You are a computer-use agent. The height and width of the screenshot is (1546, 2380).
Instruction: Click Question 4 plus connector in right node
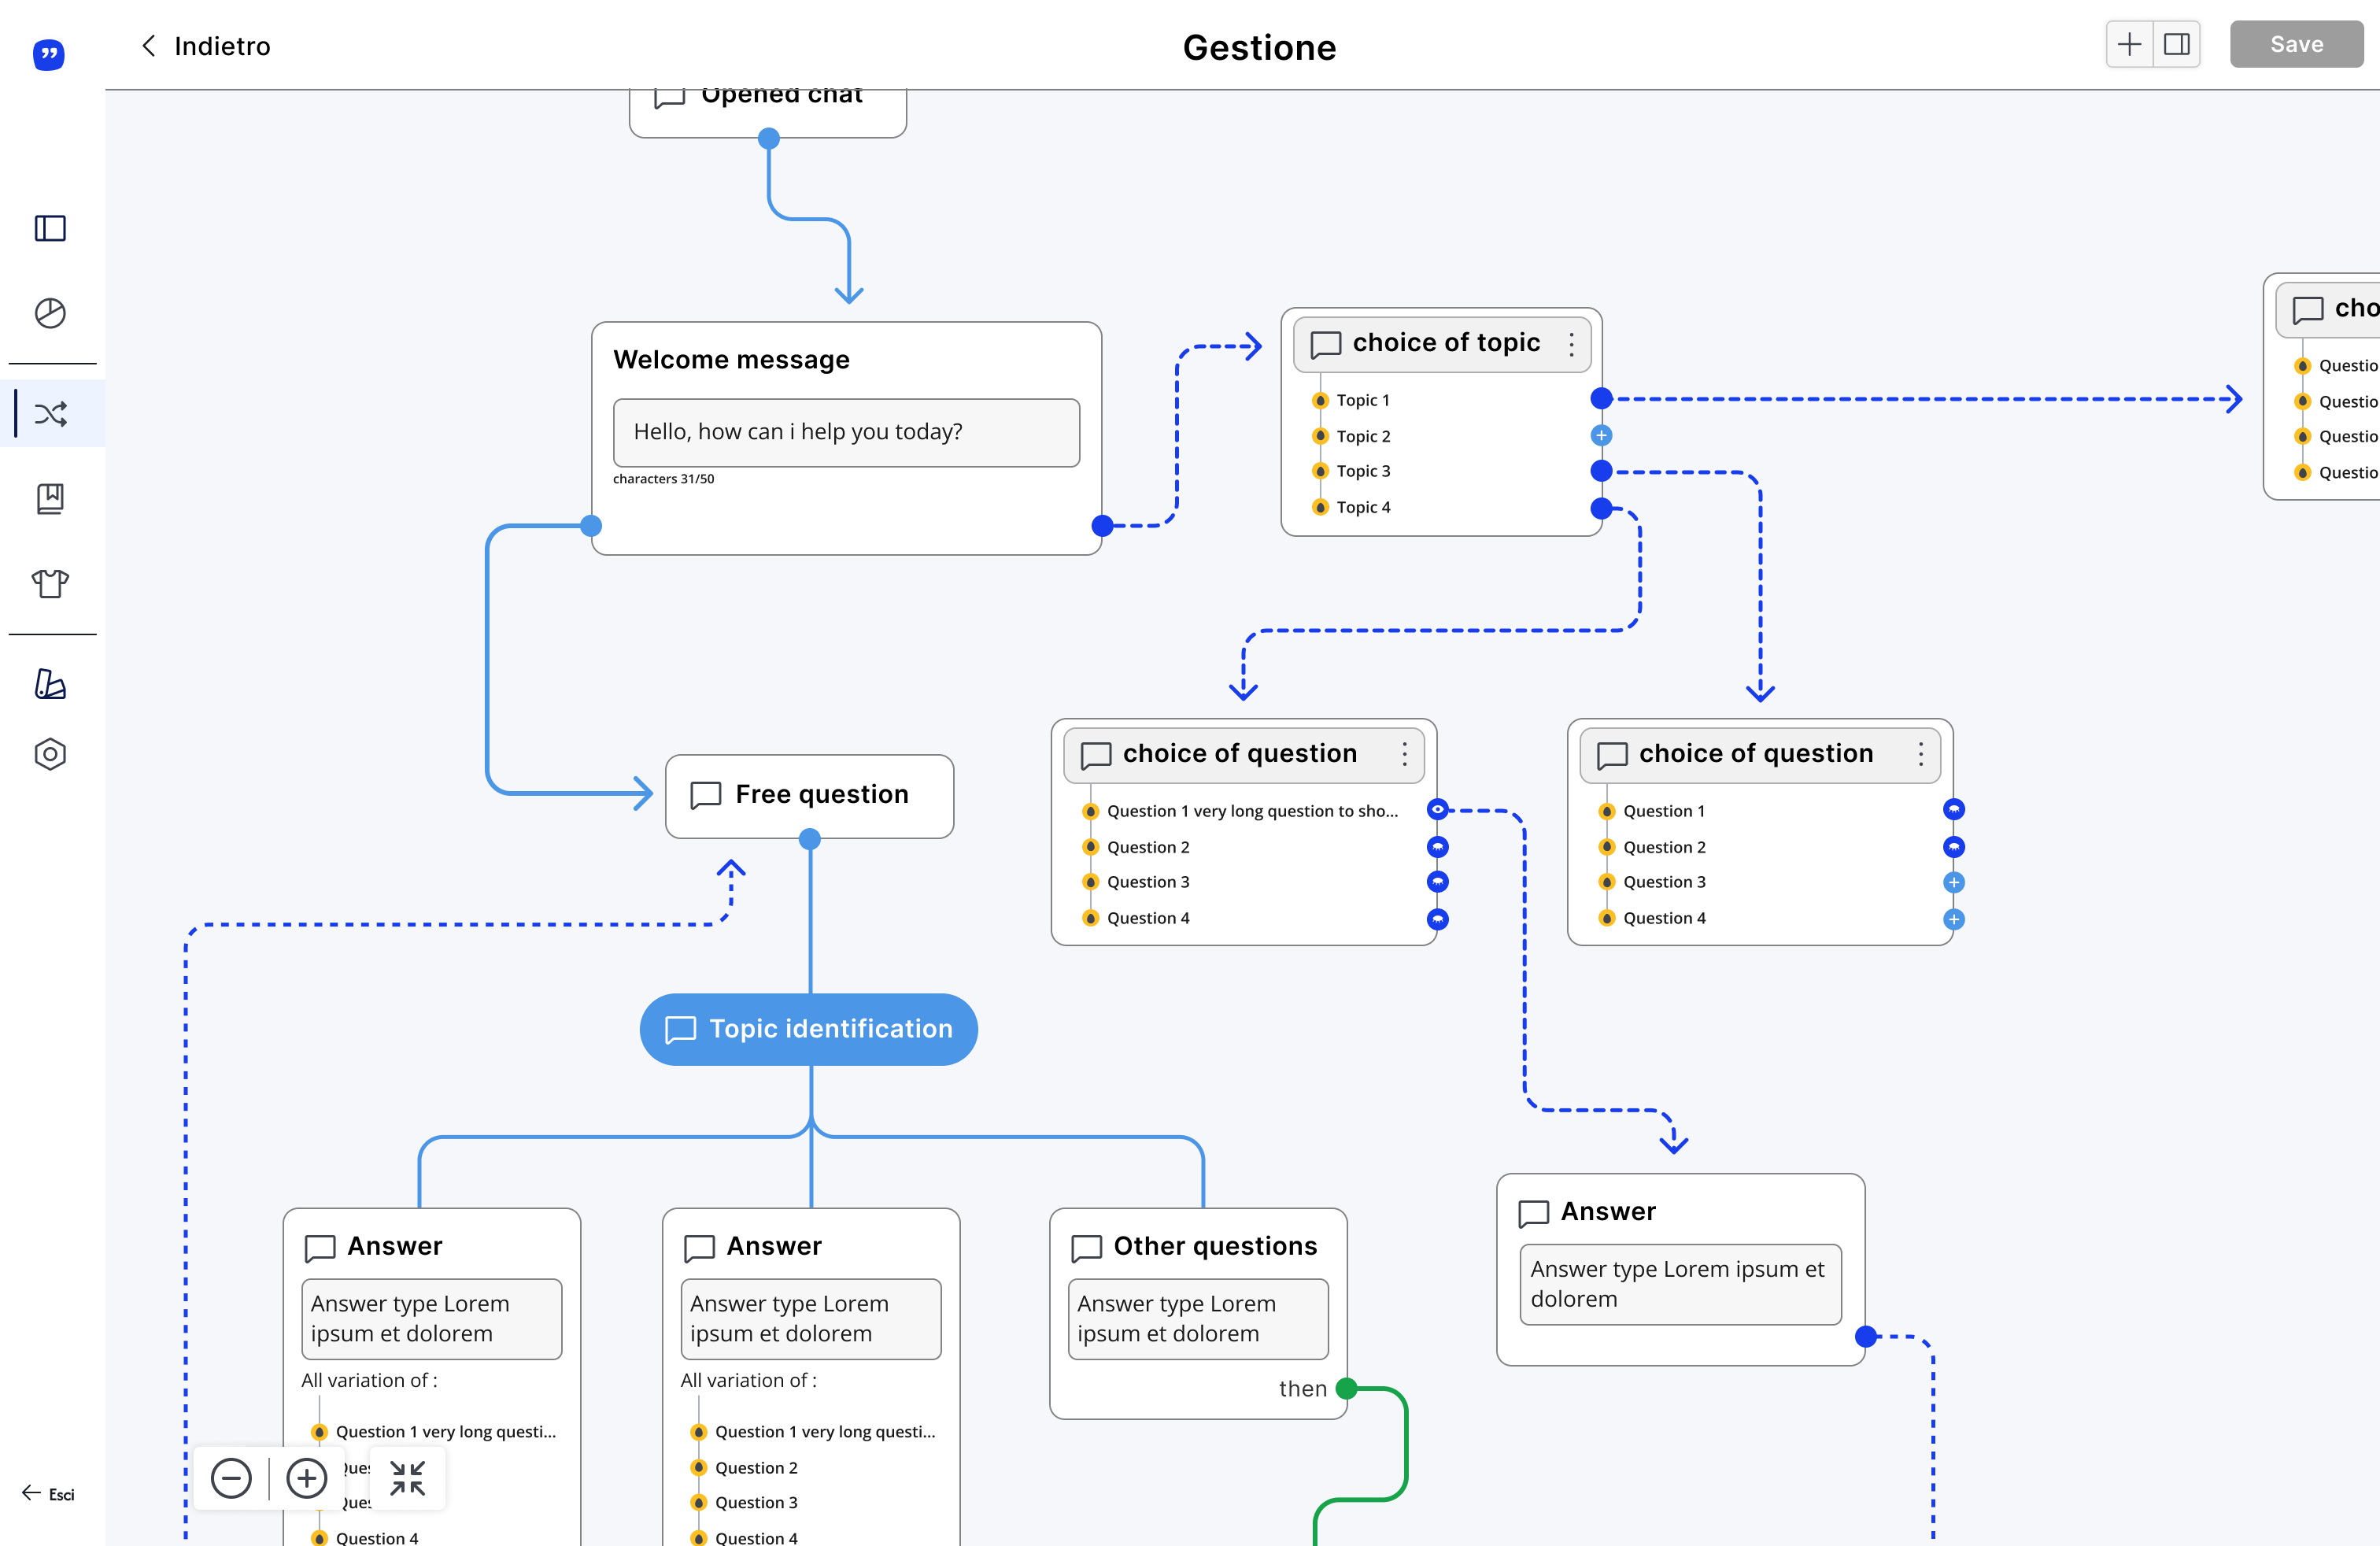(1954, 919)
